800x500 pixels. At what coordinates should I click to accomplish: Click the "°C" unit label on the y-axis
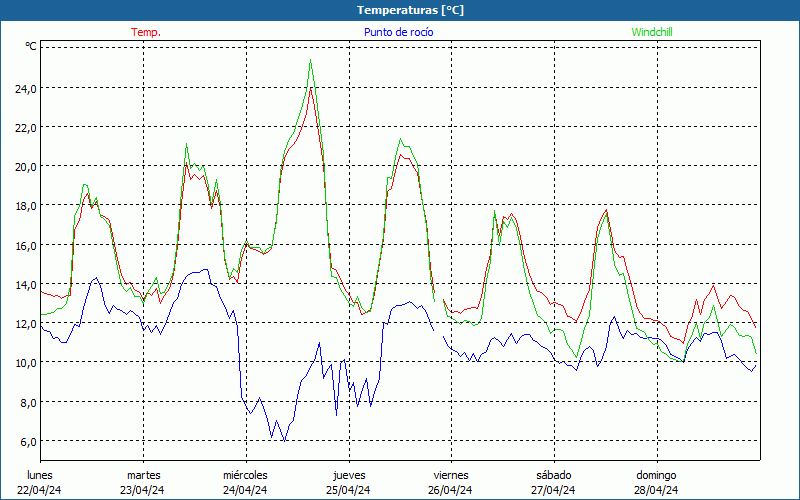click(x=31, y=46)
